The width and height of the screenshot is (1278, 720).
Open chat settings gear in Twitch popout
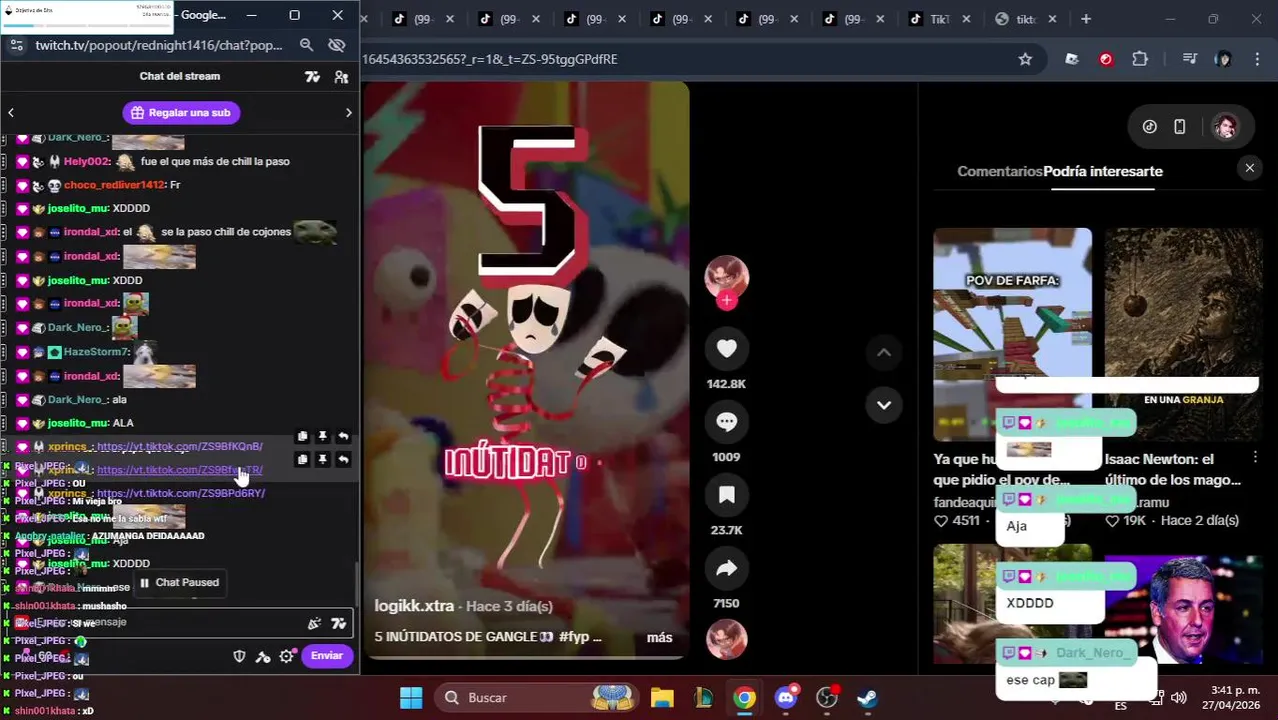click(287, 656)
